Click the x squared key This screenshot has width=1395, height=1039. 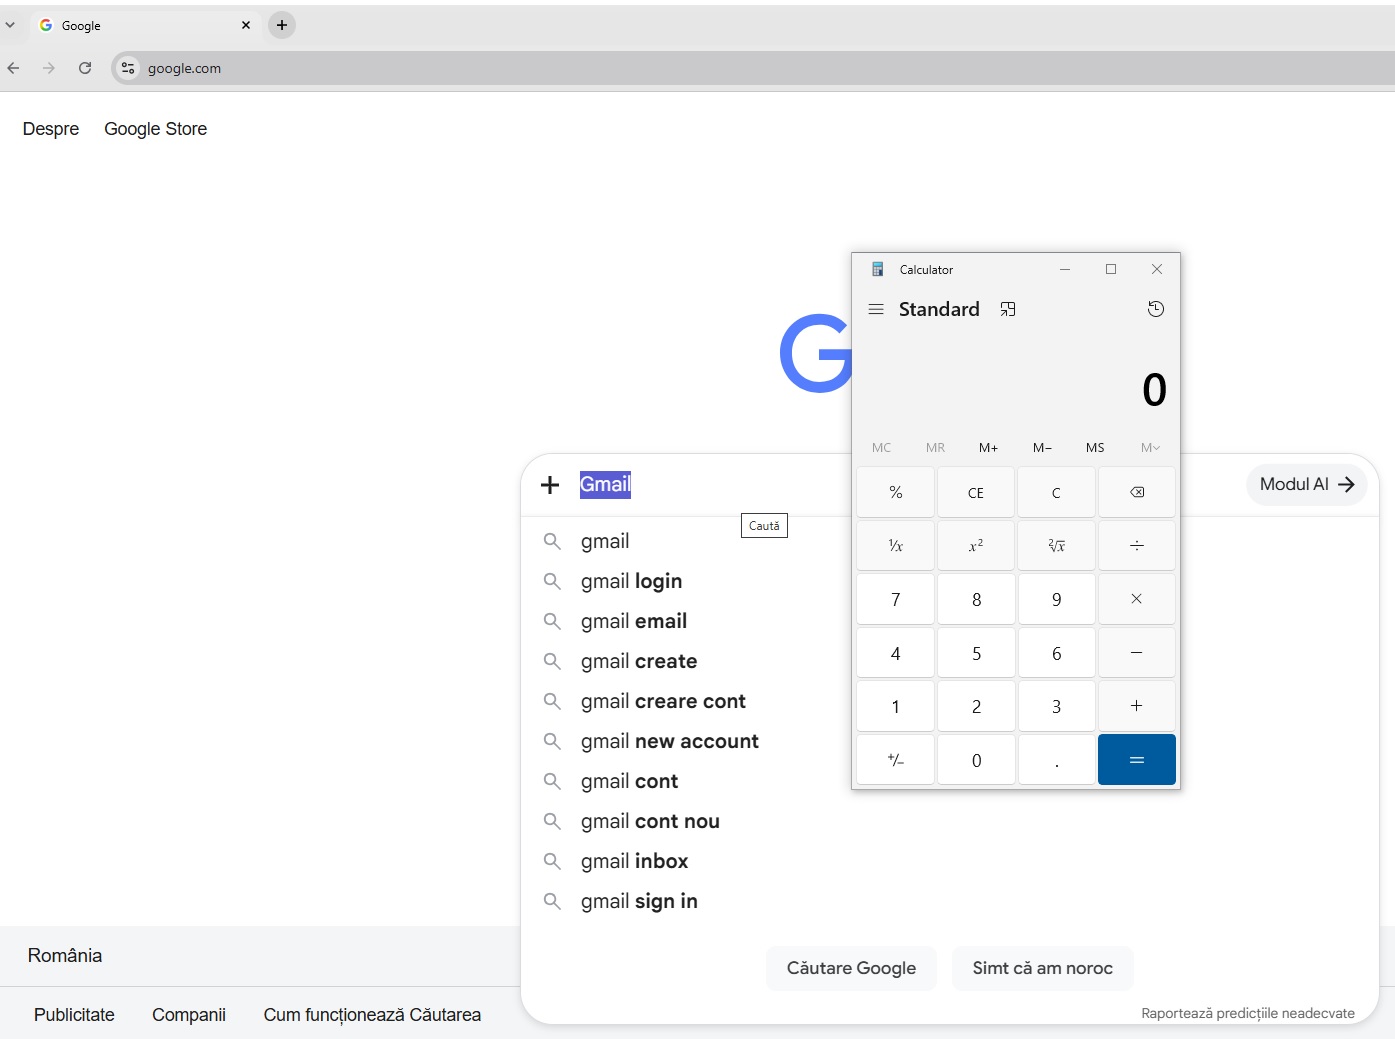[976, 545]
